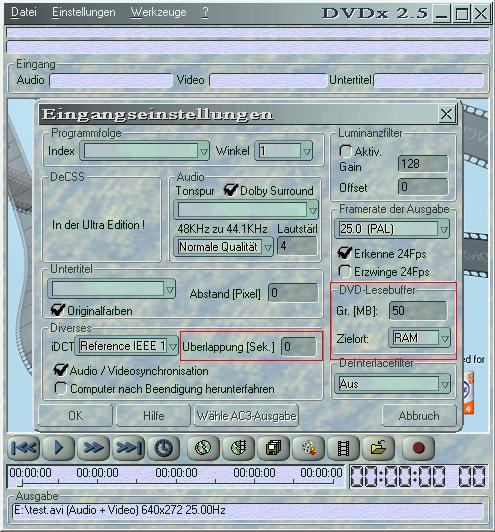Viewport: 495px width, 532px height.
Task: Click the Eingang Video field
Action: click(x=268, y=81)
